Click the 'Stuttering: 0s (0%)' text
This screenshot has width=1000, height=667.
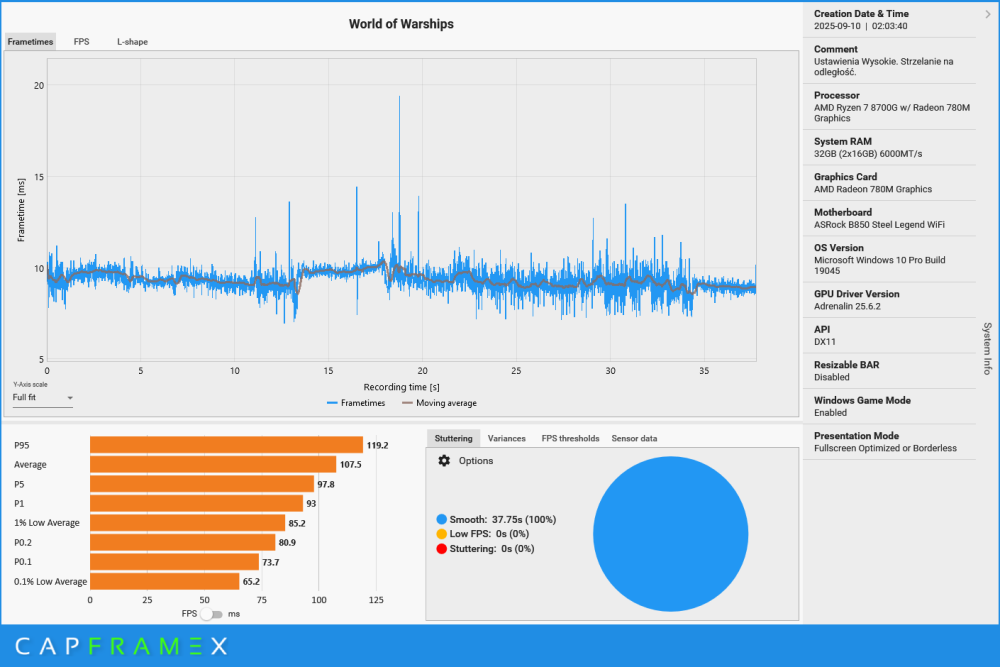[492, 548]
